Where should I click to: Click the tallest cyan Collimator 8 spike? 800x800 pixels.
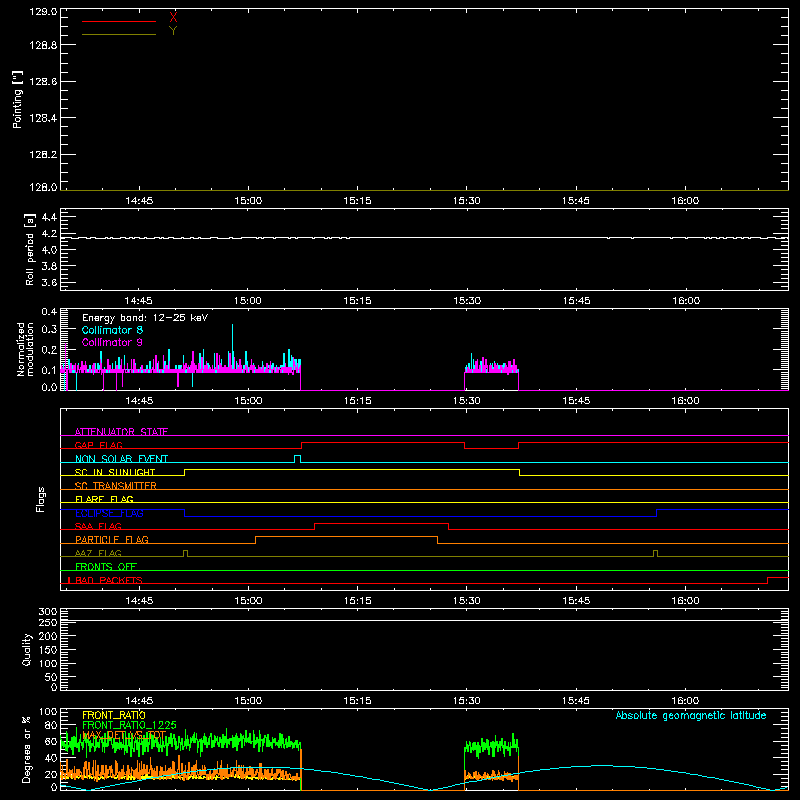[233, 347]
